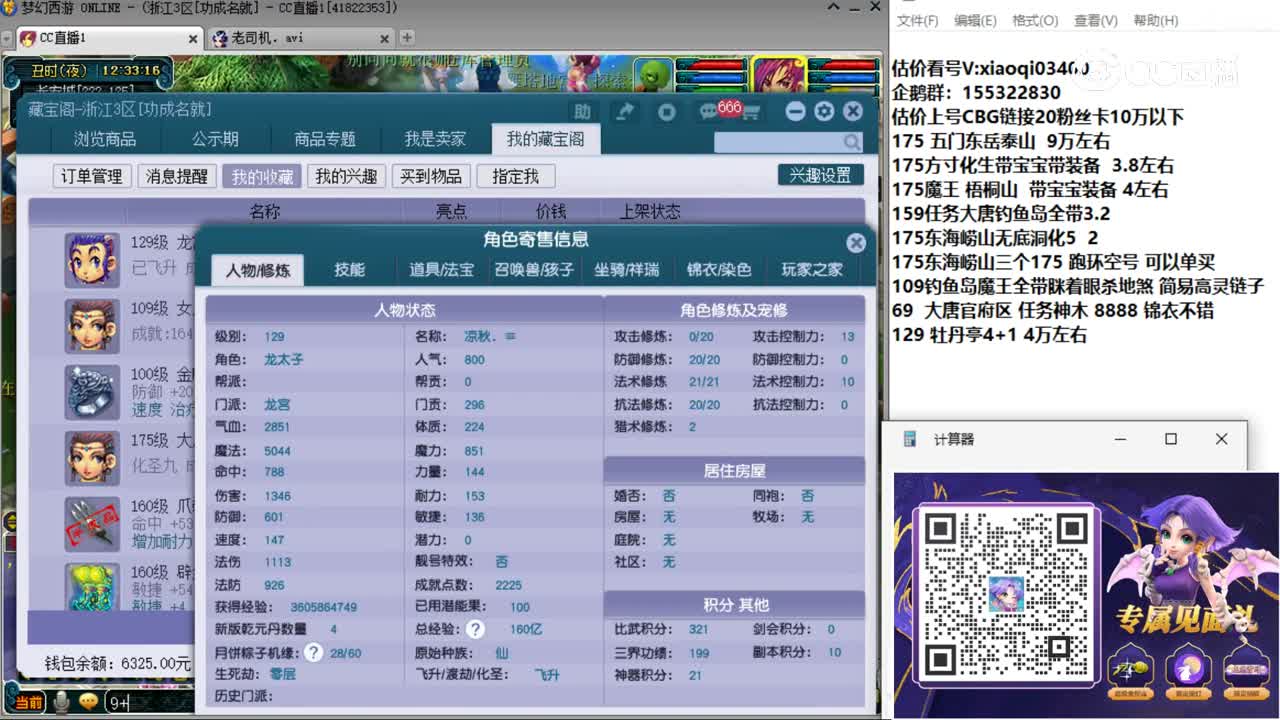Select the 160级 green armor thumbnail
1280x720 pixels.
coord(92,587)
